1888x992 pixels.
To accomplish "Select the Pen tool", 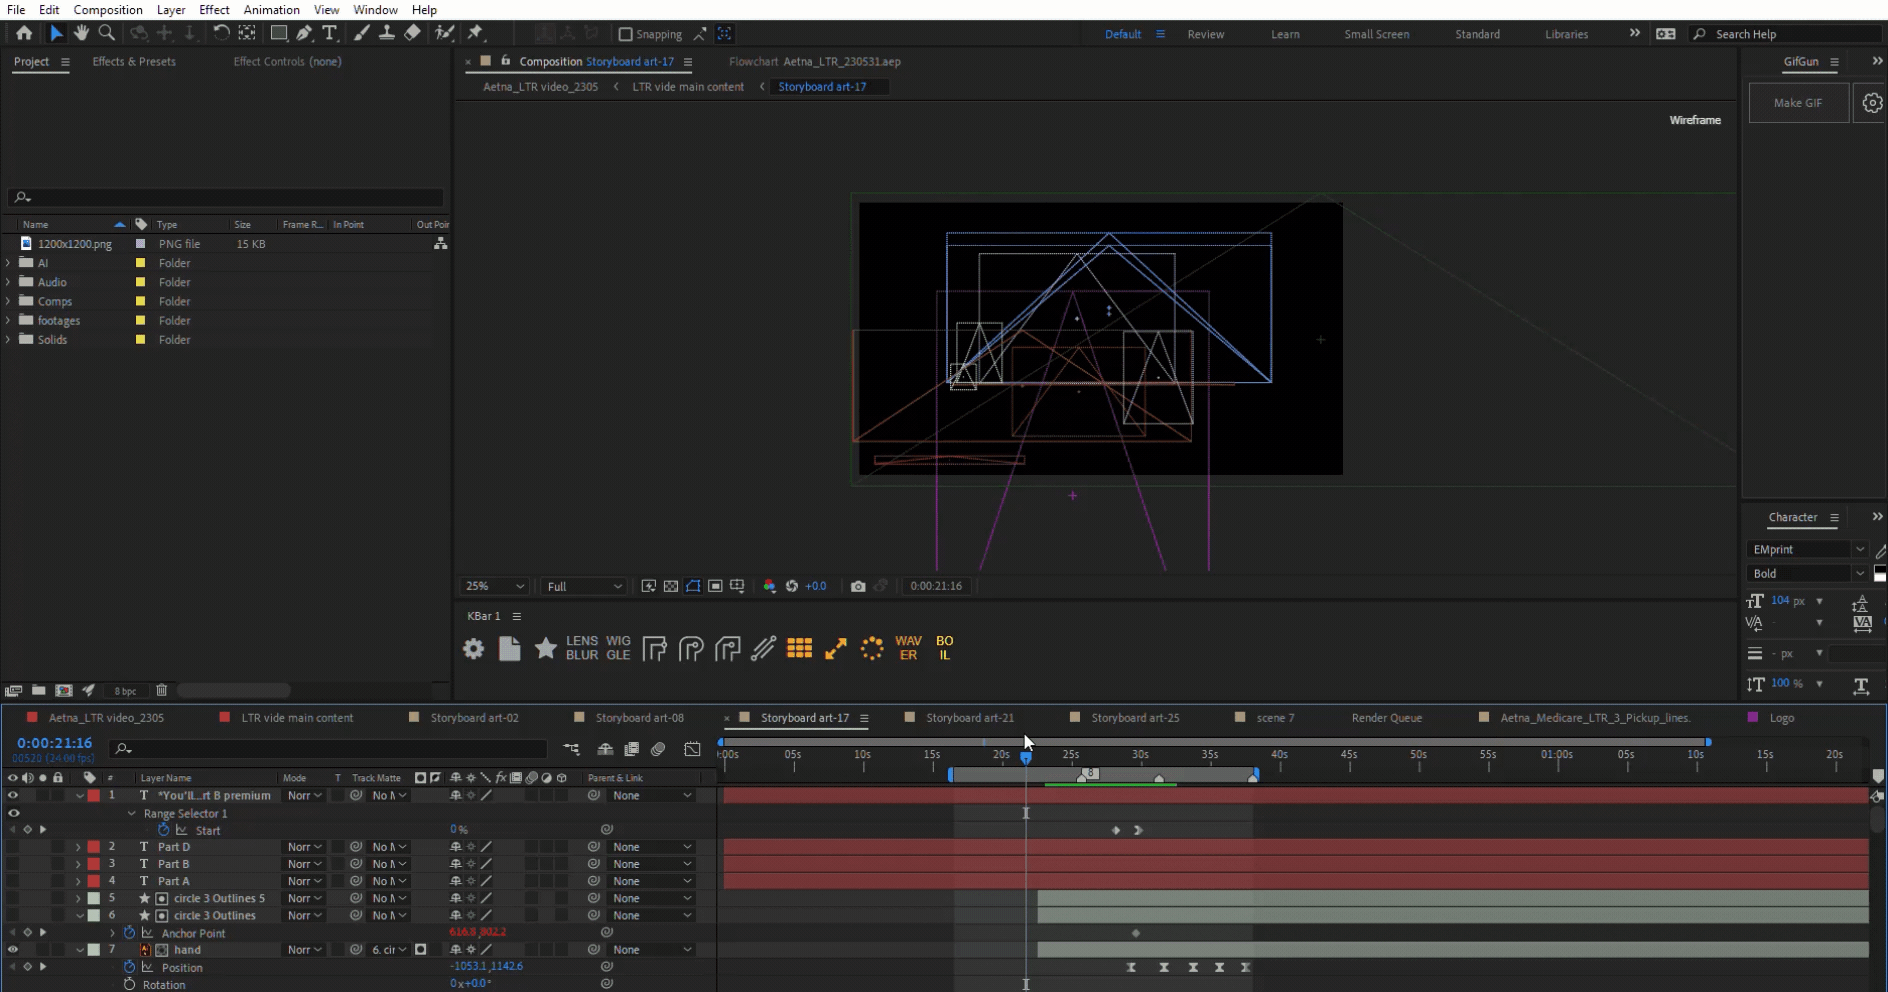I will click(x=304, y=33).
